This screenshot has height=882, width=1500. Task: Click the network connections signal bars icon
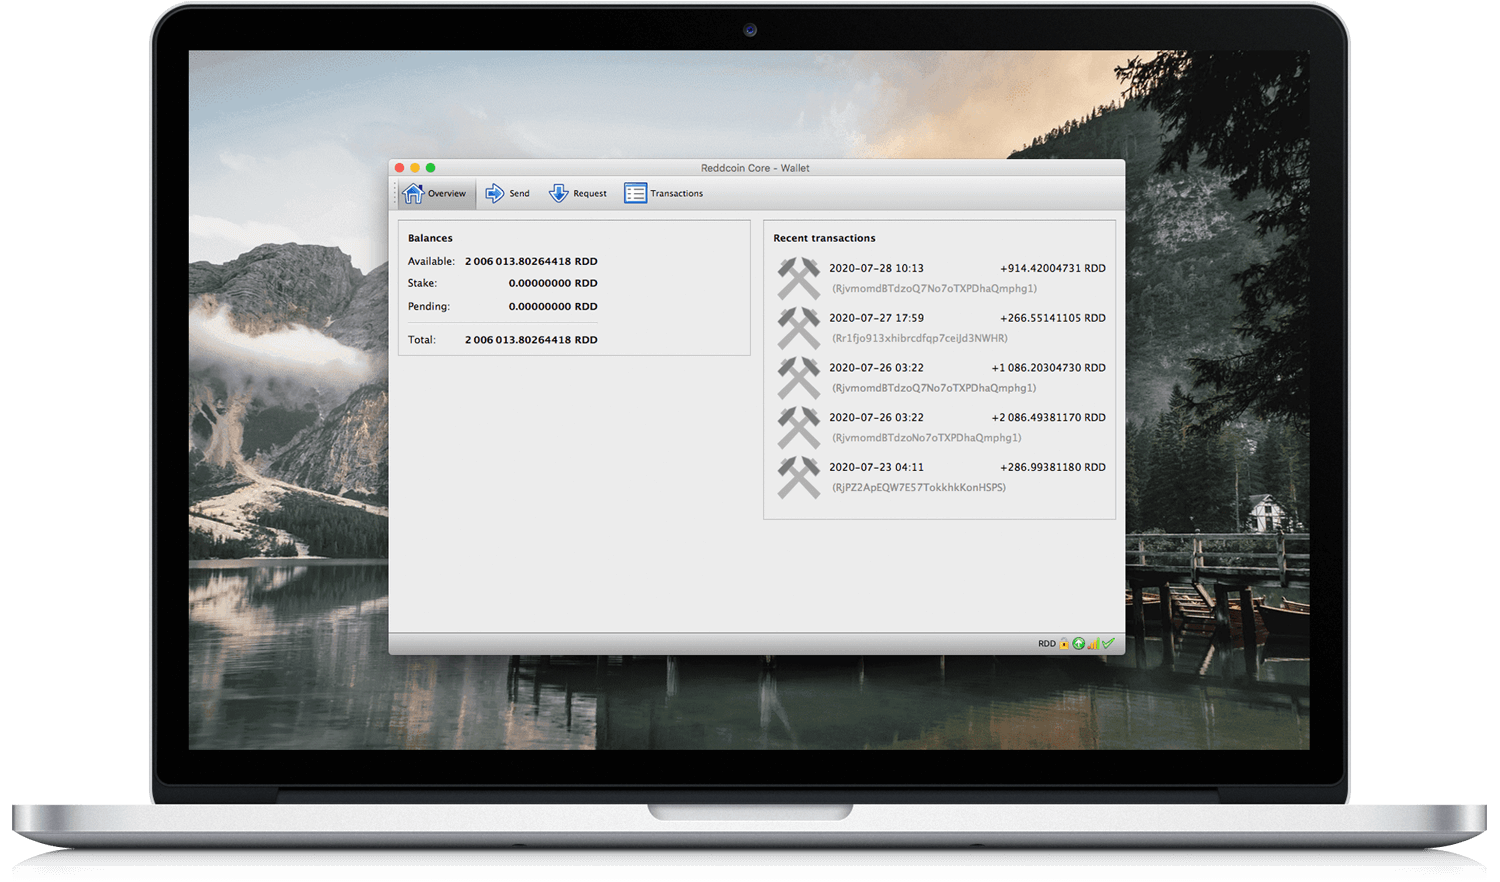pos(1093,644)
